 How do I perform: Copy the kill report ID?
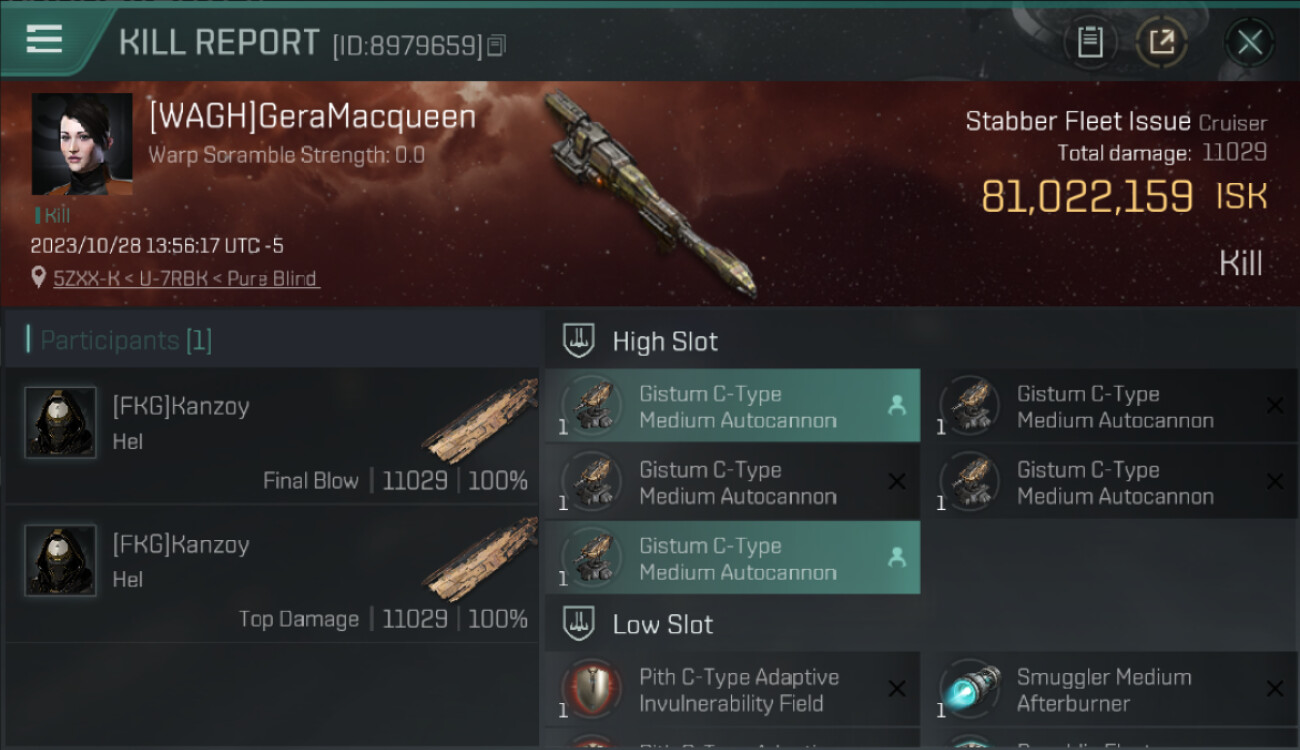497,46
